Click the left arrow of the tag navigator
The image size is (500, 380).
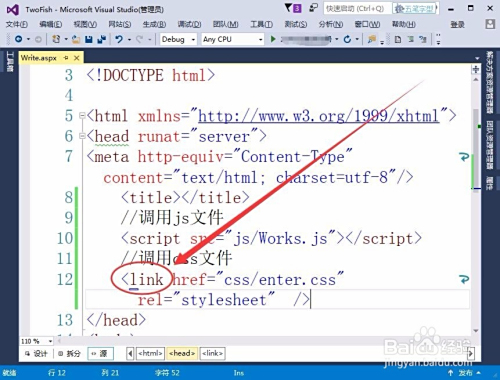click(x=130, y=353)
